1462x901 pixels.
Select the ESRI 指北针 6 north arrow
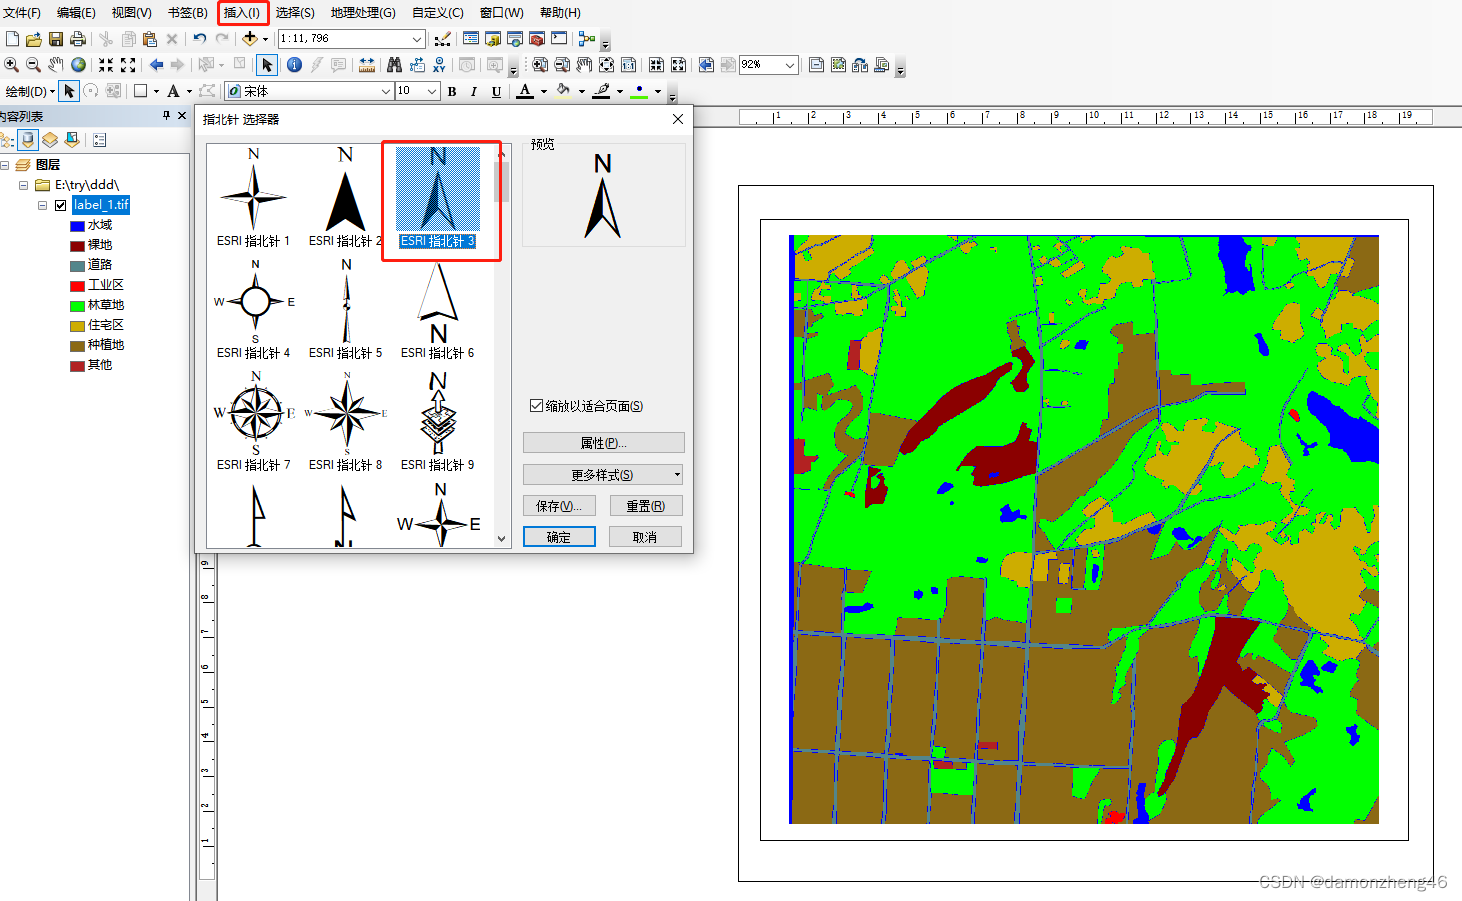coord(438,310)
